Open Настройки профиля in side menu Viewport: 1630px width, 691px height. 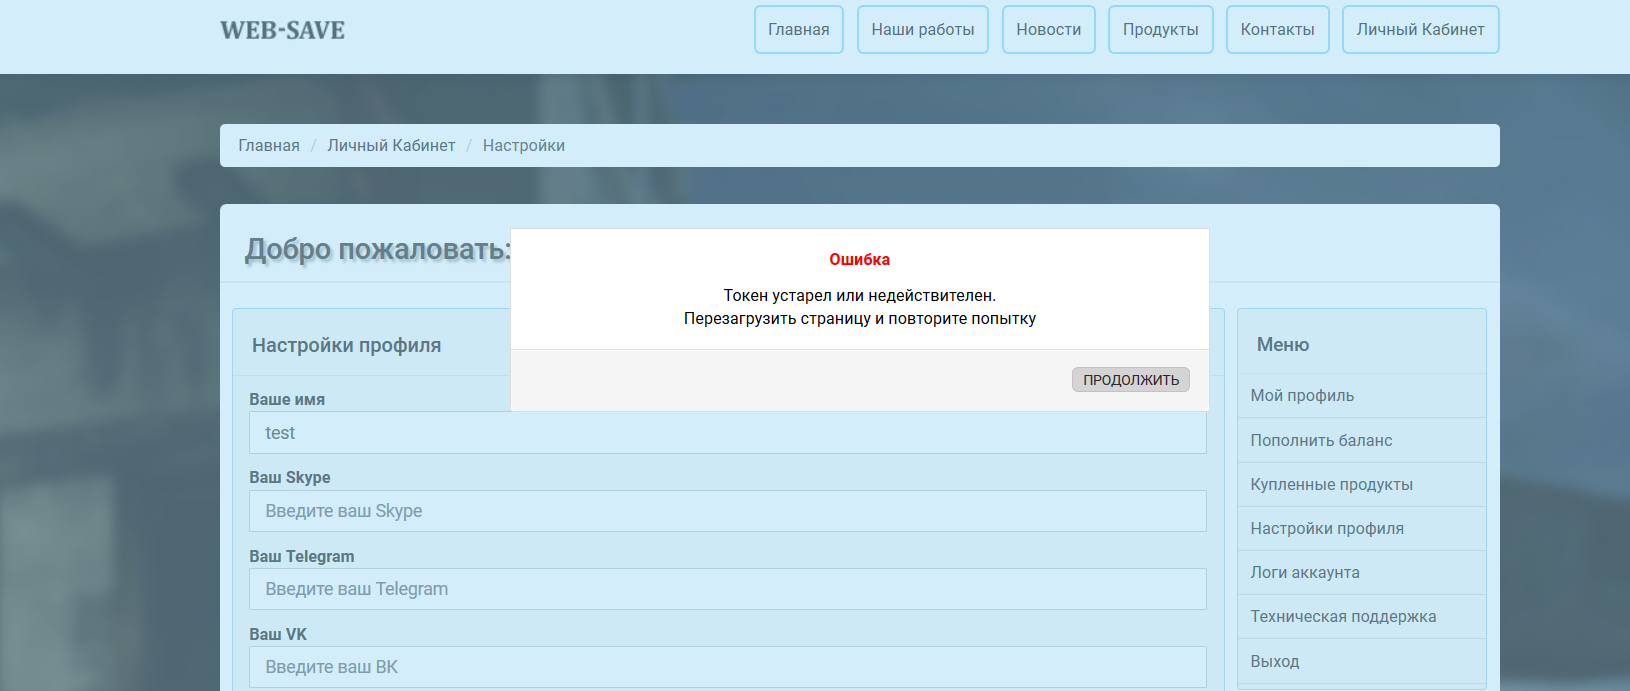(1362, 528)
